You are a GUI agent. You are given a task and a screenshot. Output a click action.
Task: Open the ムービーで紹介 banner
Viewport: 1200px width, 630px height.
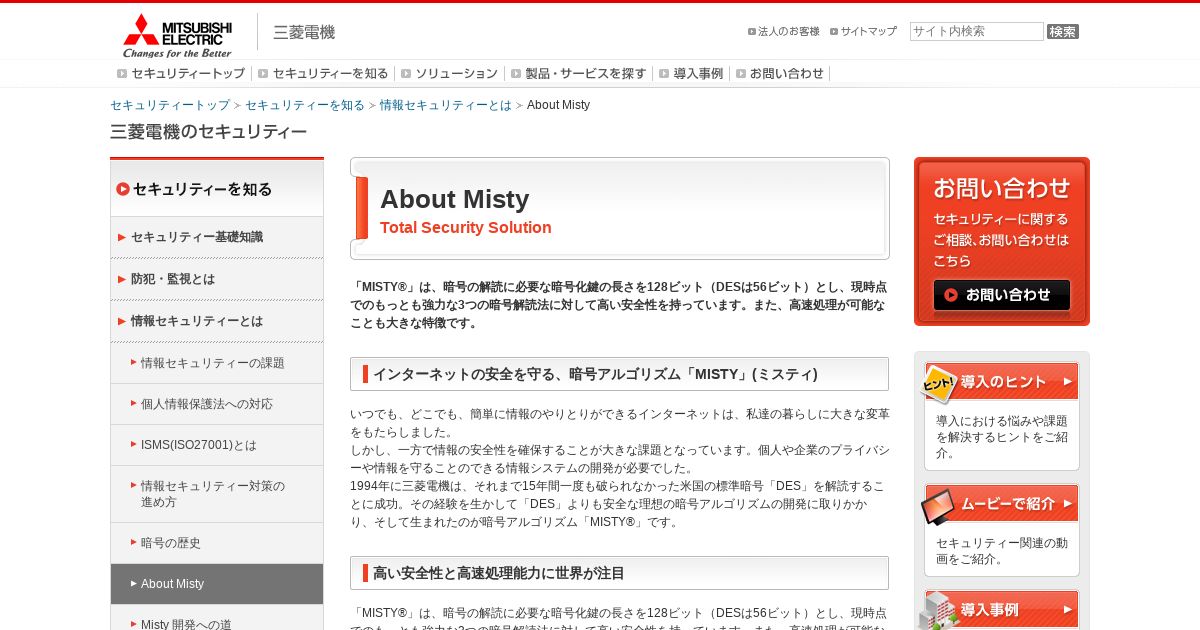coord(1002,504)
